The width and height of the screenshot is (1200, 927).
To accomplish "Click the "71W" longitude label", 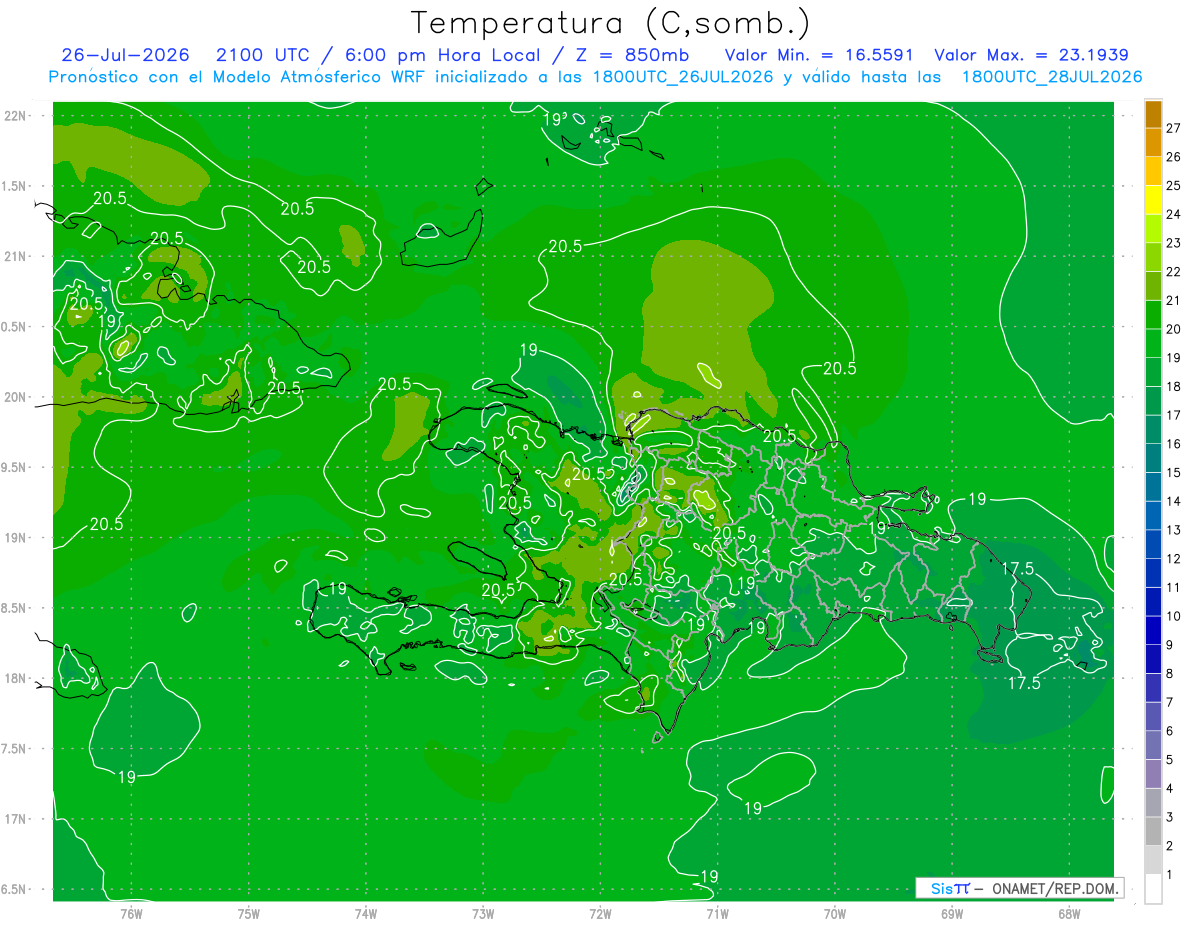I will point(717,913).
